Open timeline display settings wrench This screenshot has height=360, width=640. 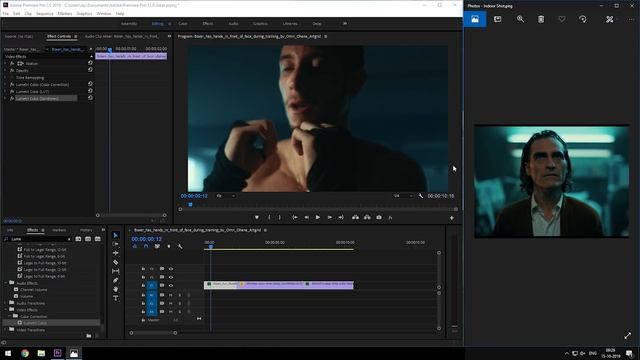pyautogui.click(x=180, y=247)
